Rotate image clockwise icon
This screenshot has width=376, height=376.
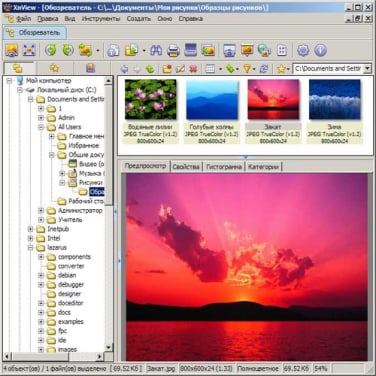click(x=68, y=50)
